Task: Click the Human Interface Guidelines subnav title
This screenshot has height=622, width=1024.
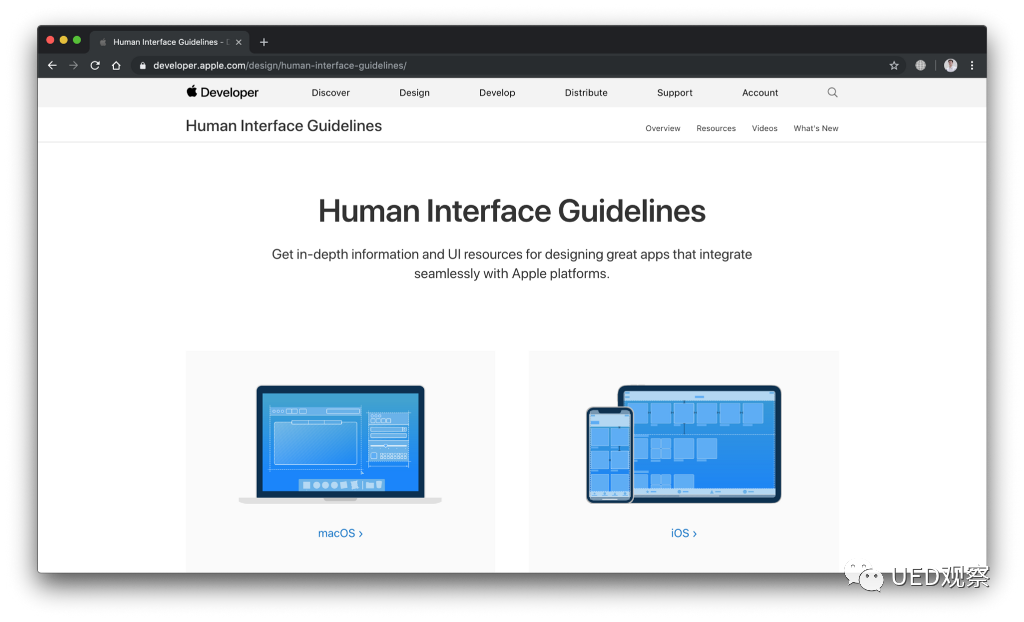Action: pyautogui.click(x=283, y=125)
